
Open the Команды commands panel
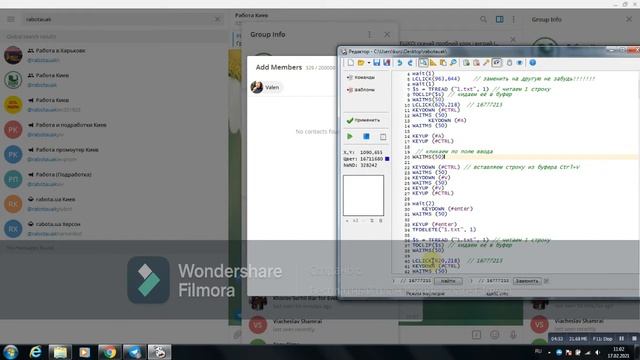click(361, 77)
